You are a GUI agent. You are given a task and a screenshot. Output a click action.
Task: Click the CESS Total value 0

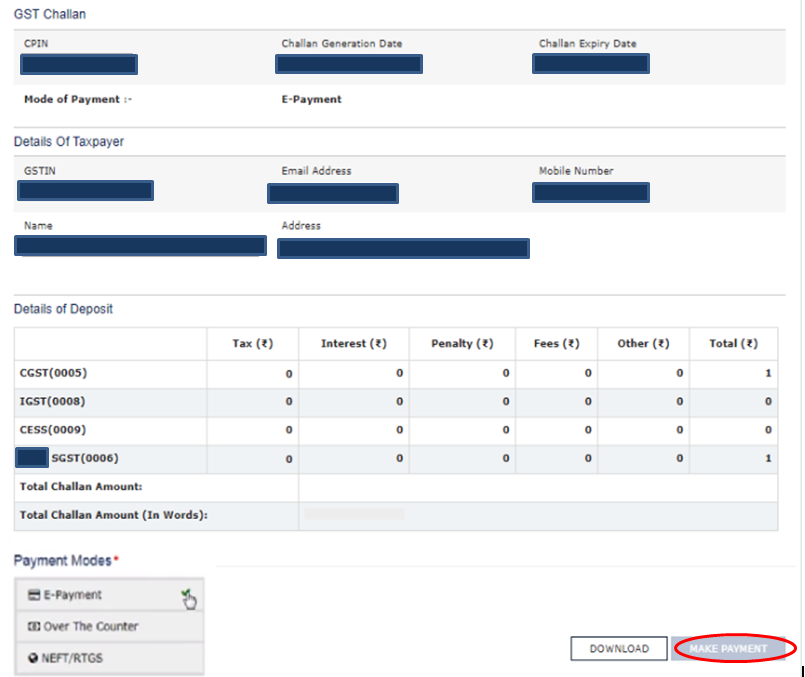click(768, 430)
